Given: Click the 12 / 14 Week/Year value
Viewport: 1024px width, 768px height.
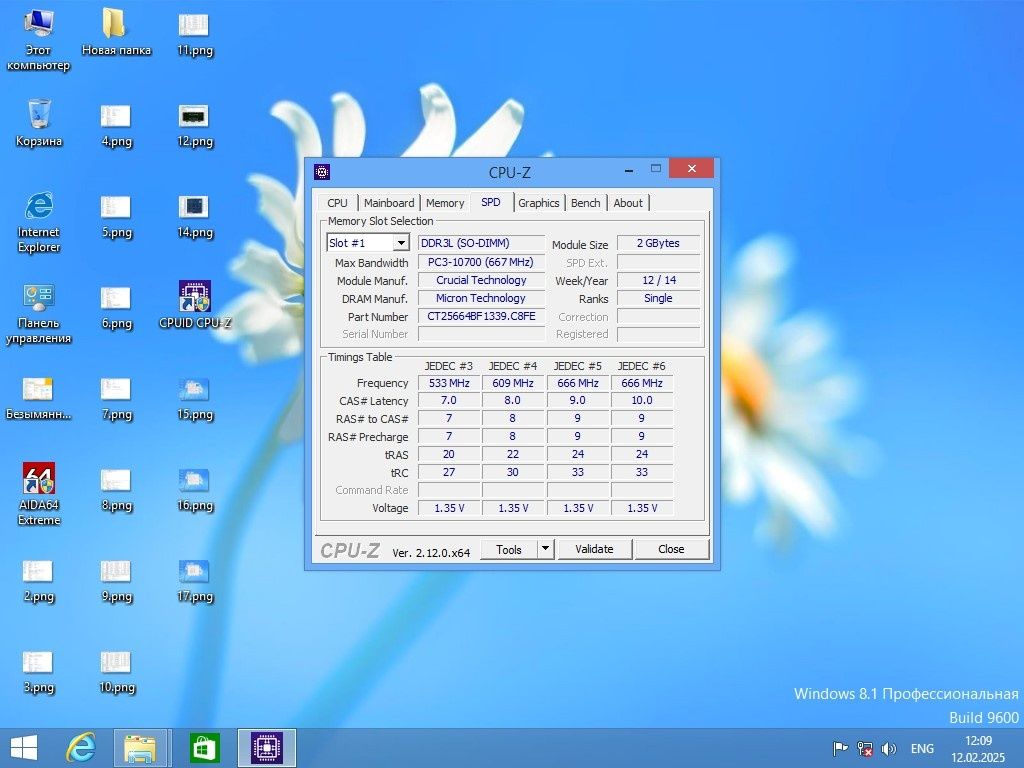Looking at the screenshot, I should [x=658, y=280].
